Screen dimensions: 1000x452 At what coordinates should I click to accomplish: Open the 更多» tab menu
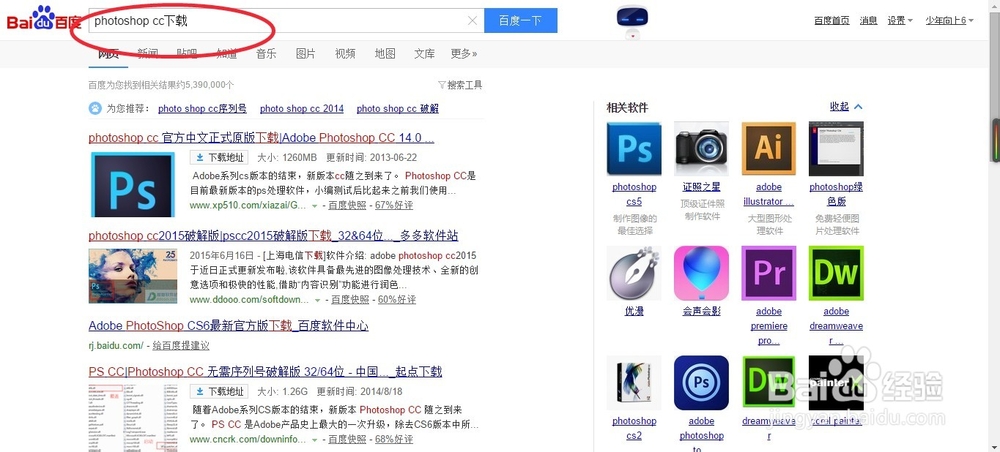pos(464,54)
